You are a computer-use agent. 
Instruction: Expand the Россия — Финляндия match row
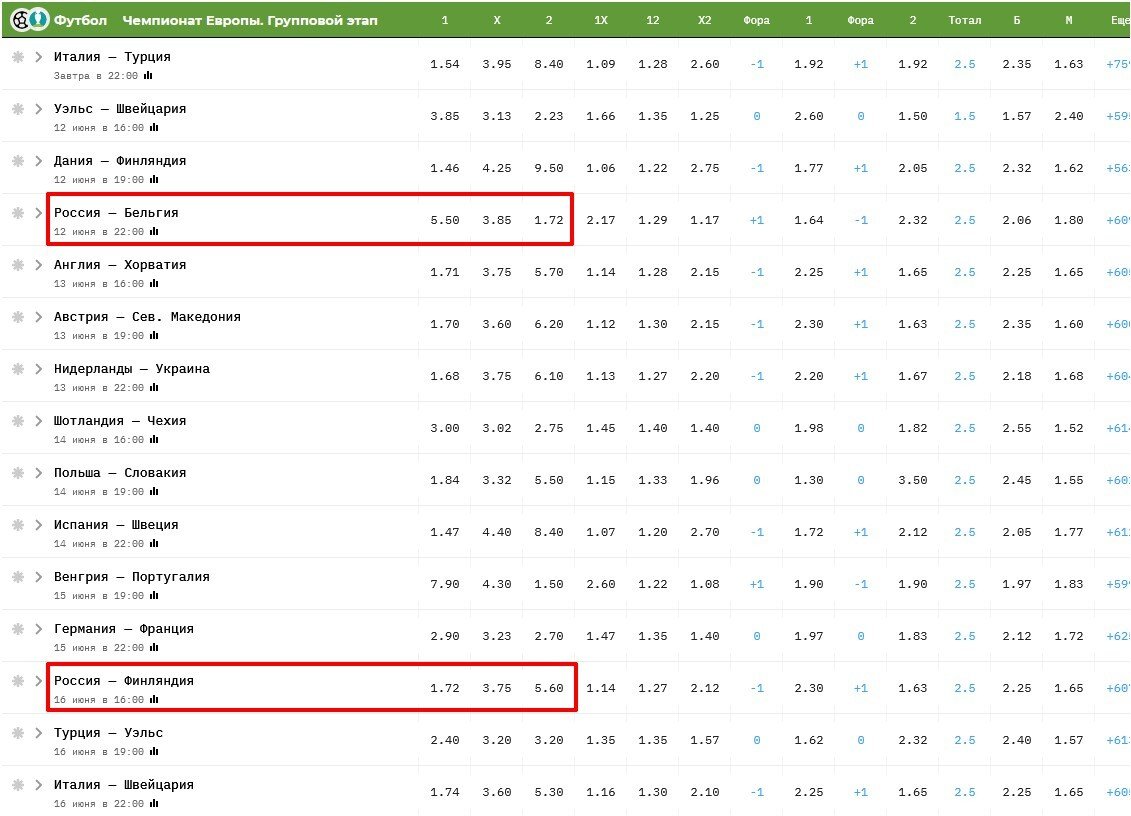pos(39,681)
